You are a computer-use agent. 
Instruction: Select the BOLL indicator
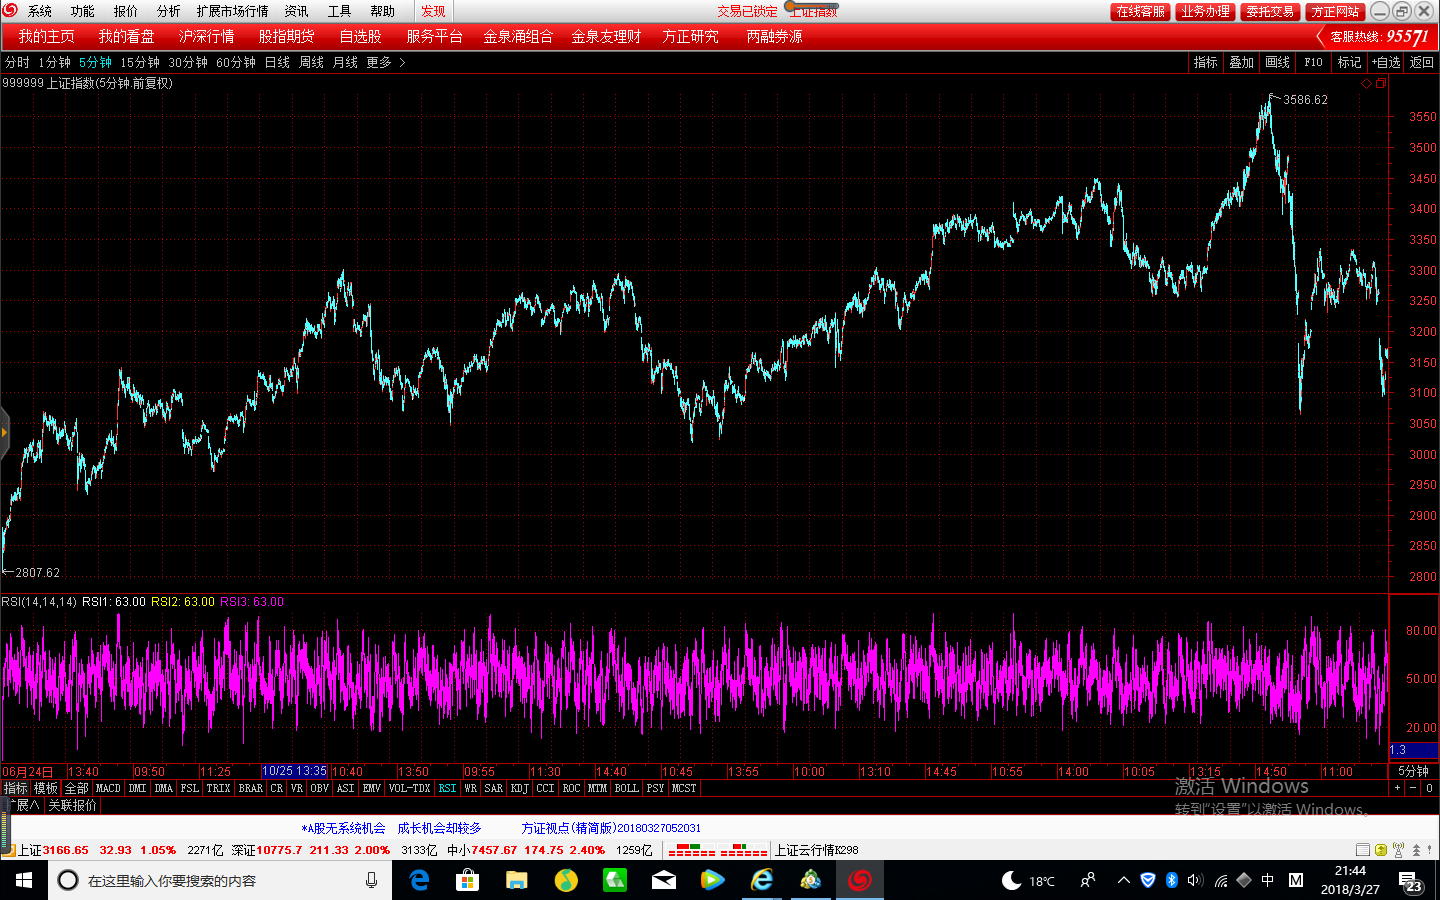pyautogui.click(x=626, y=788)
